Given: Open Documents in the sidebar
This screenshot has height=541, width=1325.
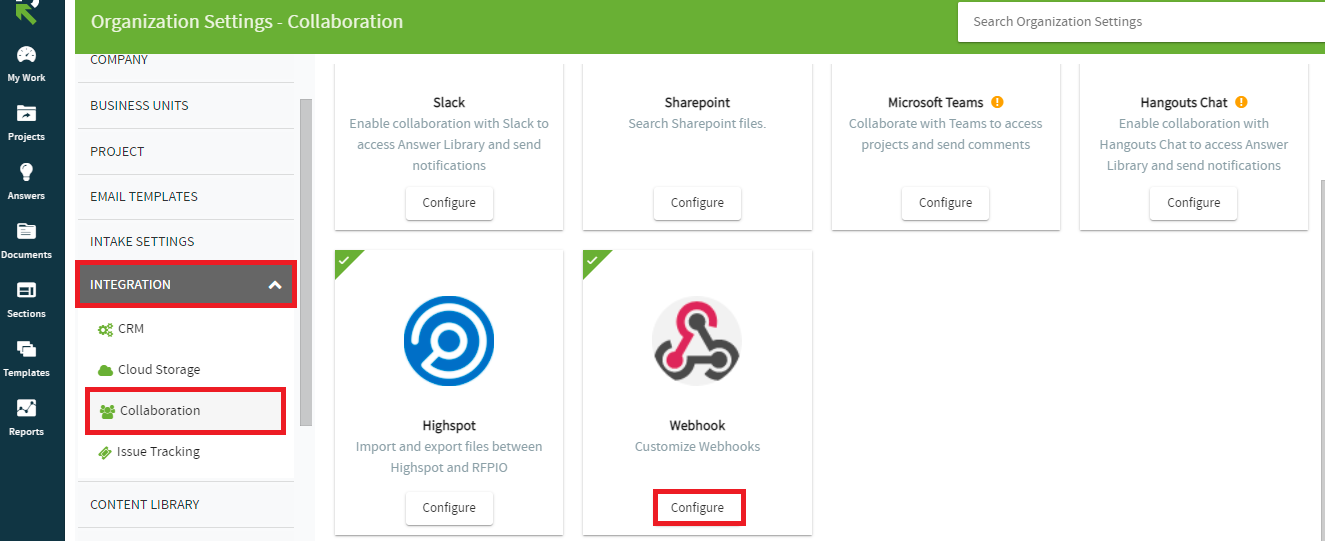Looking at the screenshot, I should (x=27, y=231).
